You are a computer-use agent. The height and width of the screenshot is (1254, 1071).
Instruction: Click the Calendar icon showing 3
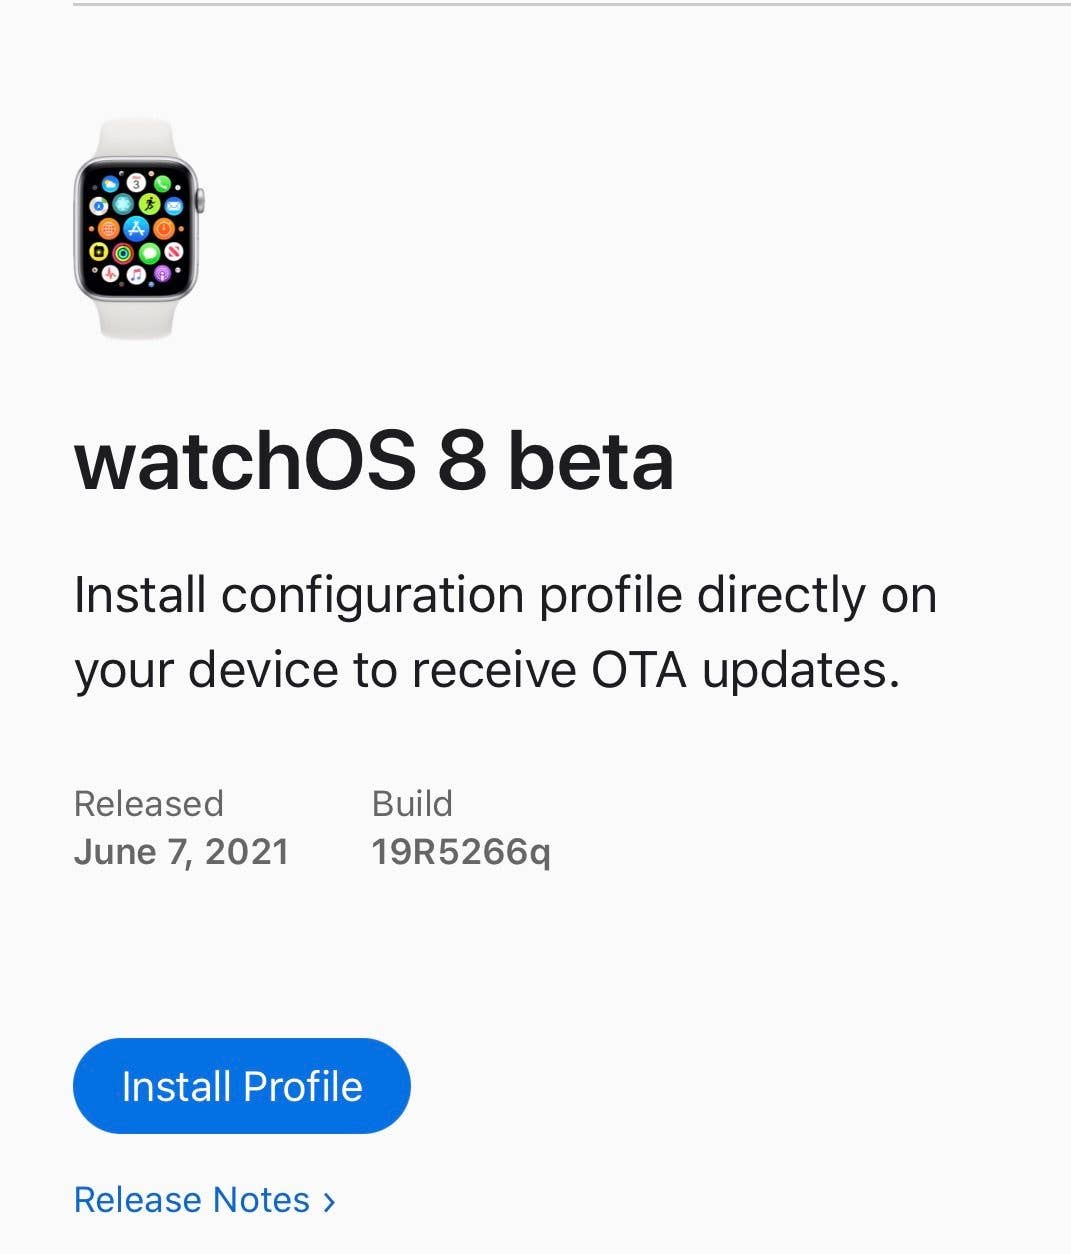click(x=136, y=183)
